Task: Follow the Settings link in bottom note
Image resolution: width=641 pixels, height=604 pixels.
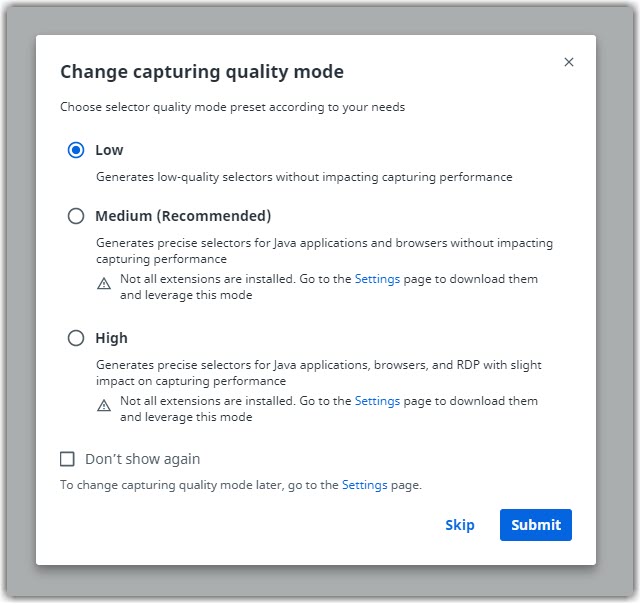Action: (364, 485)
